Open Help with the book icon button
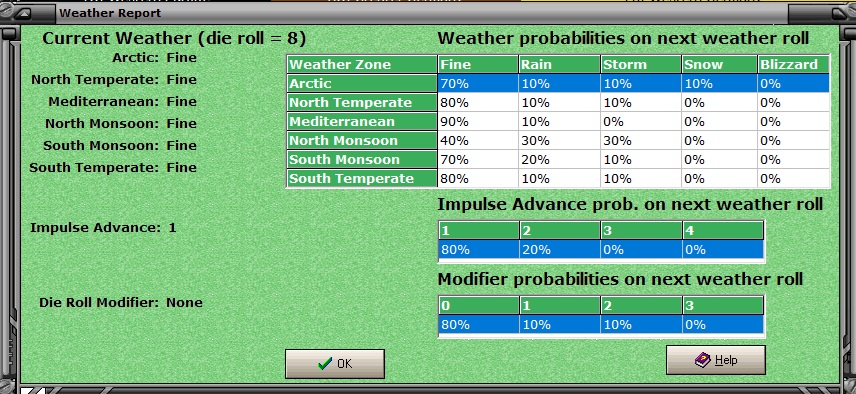856x394 pixels. (x=716, y=360)
